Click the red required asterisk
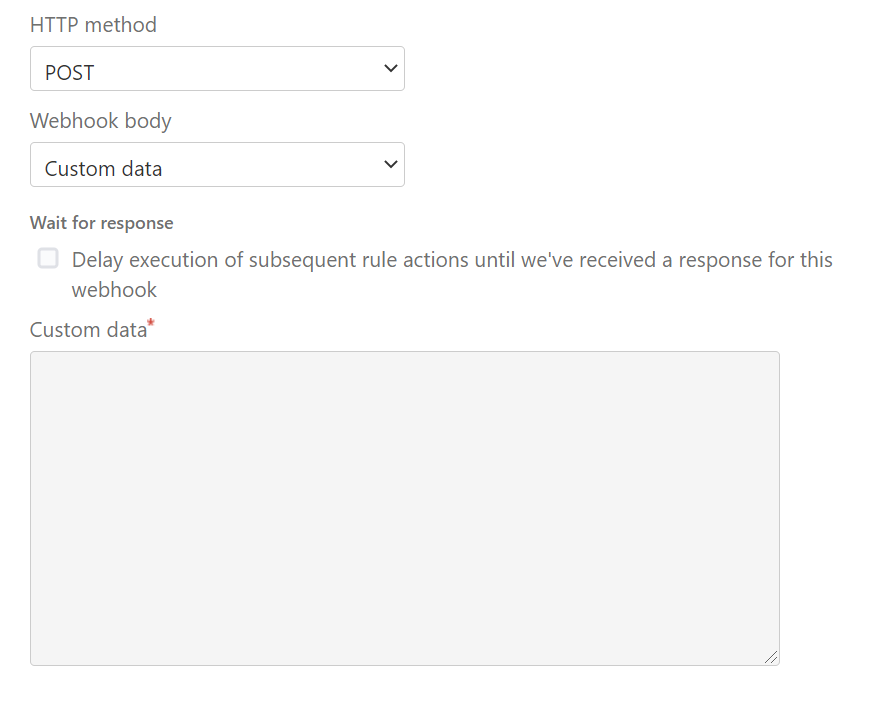 tap(151, 323)
